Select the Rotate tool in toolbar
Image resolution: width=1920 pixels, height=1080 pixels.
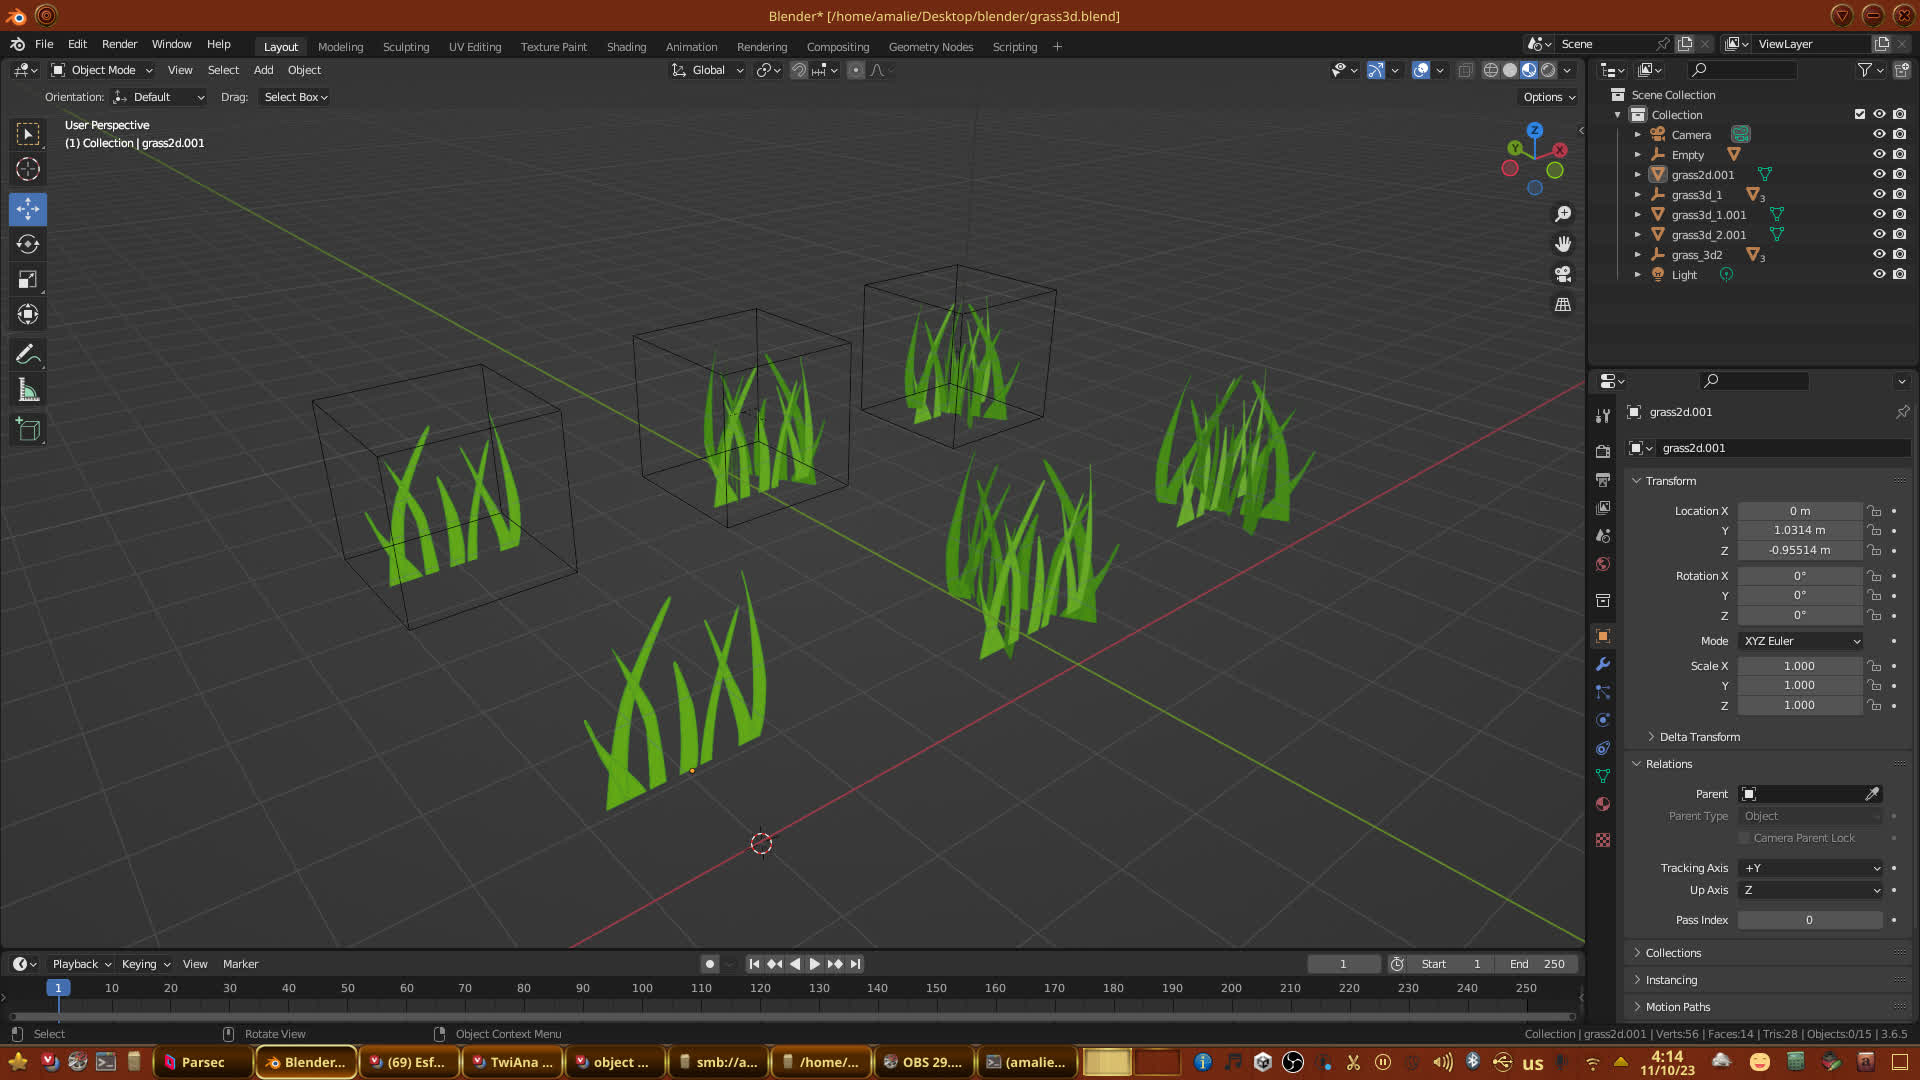point(28,245)
